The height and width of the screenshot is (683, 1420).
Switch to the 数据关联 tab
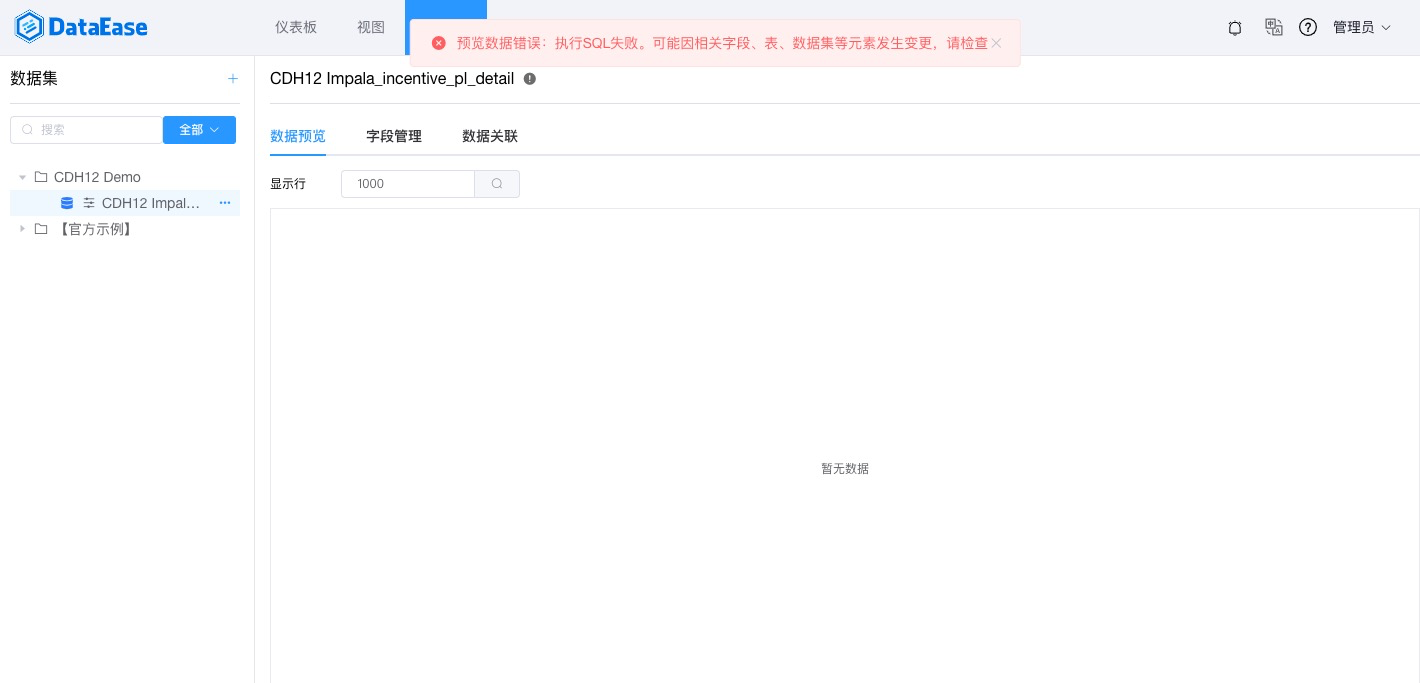pos(490,136)
